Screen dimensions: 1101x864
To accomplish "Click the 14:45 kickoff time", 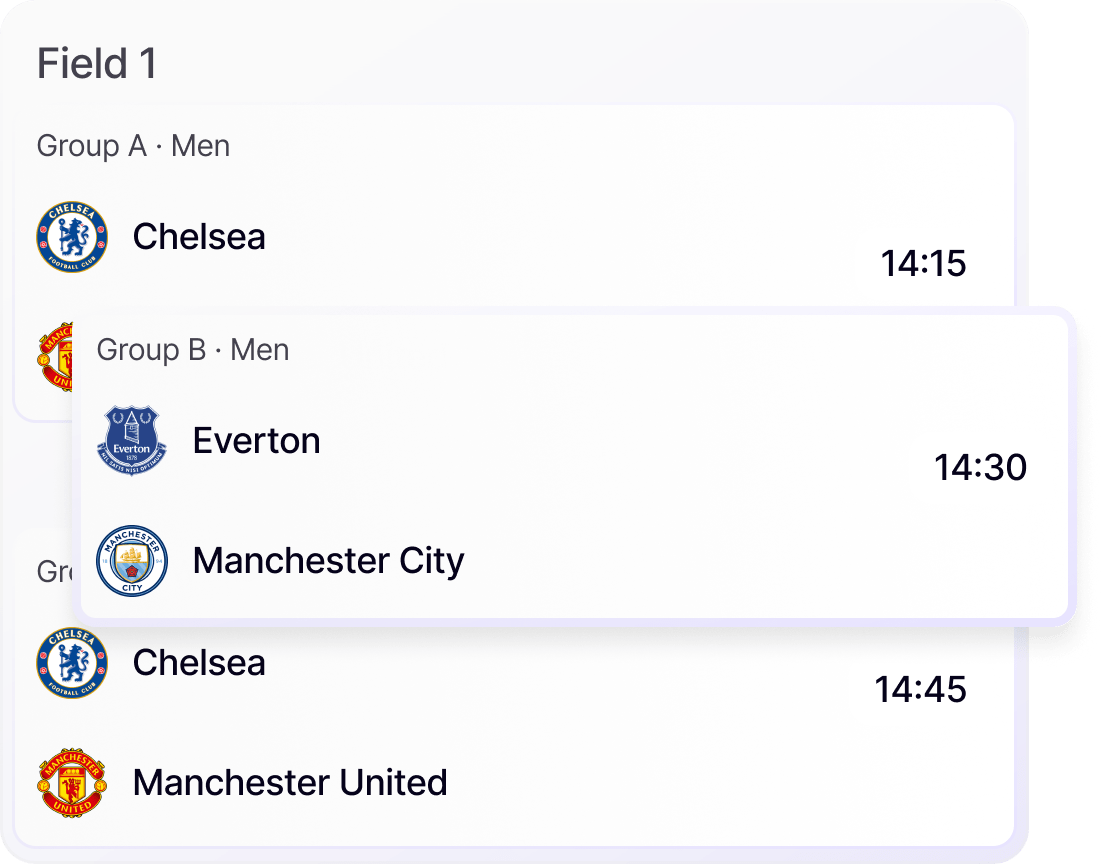I will click(920, 689).
